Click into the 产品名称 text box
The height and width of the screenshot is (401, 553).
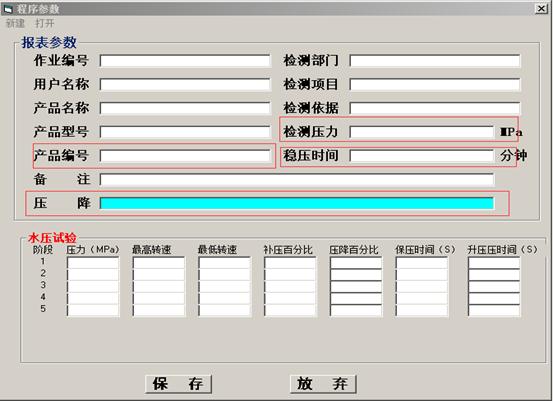185,108
